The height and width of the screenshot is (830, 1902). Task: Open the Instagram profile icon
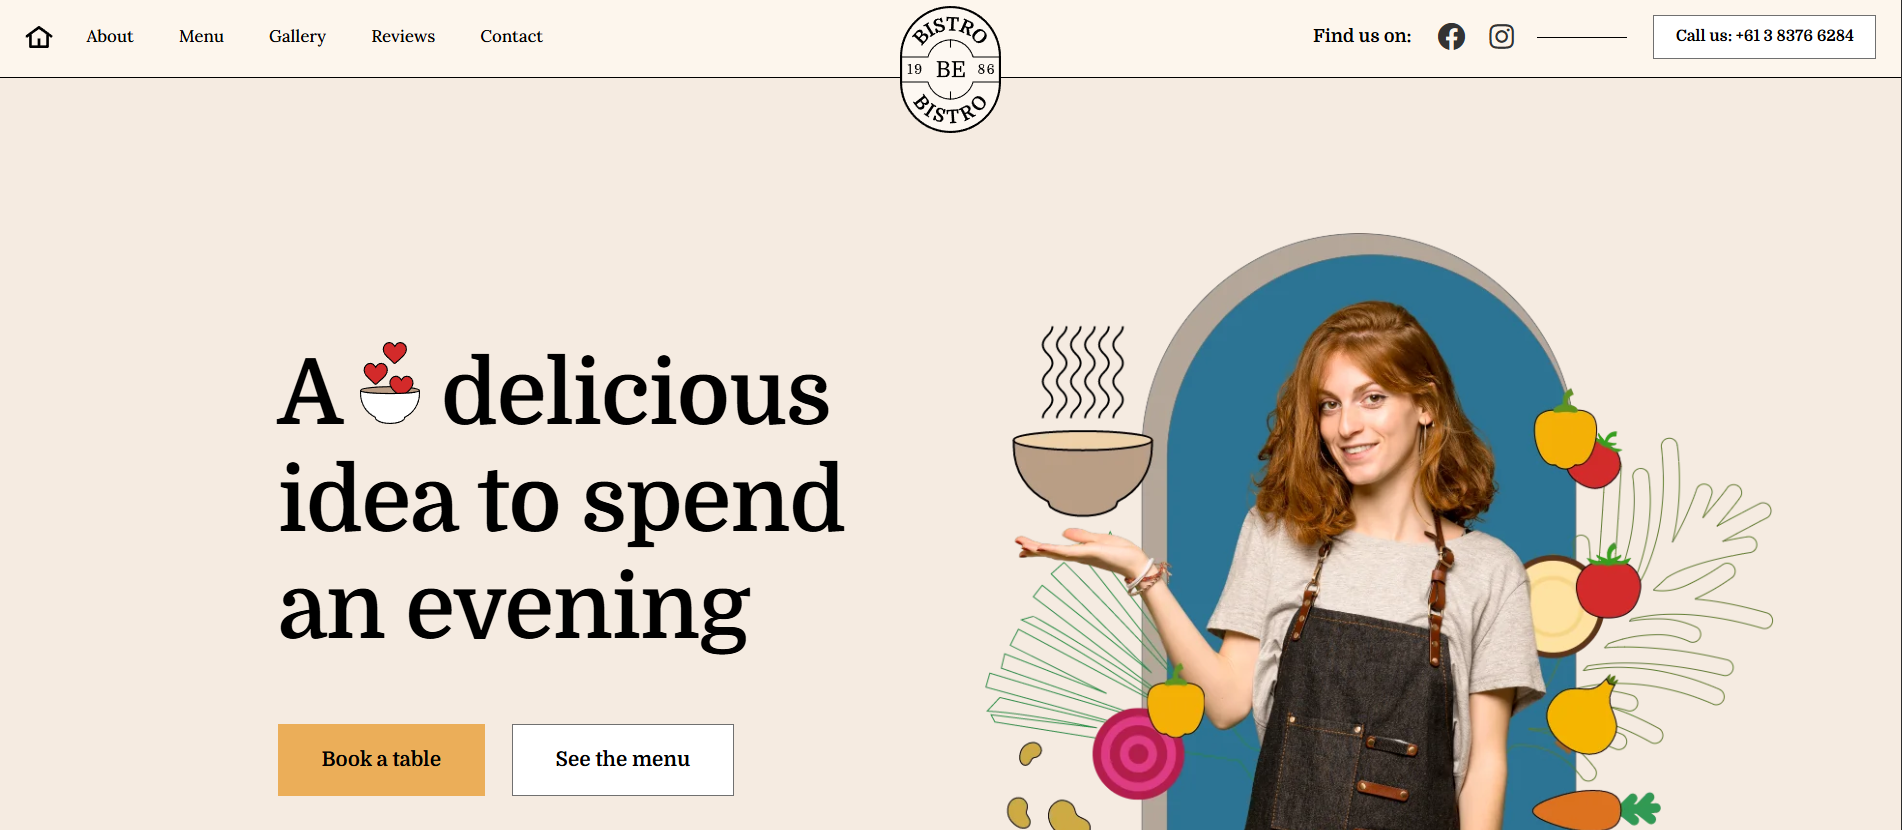pos(1501,37)
